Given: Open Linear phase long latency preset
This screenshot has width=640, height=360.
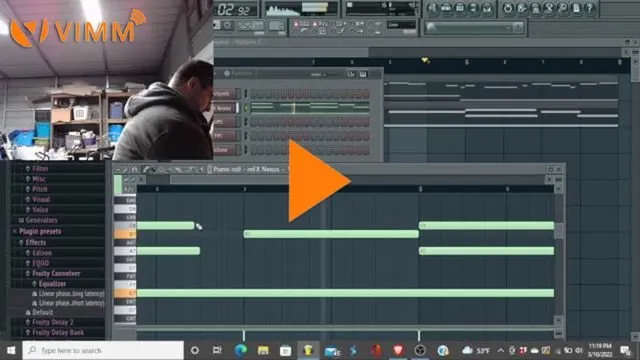Looking at the screenshot, I should (x=68, y=293).
